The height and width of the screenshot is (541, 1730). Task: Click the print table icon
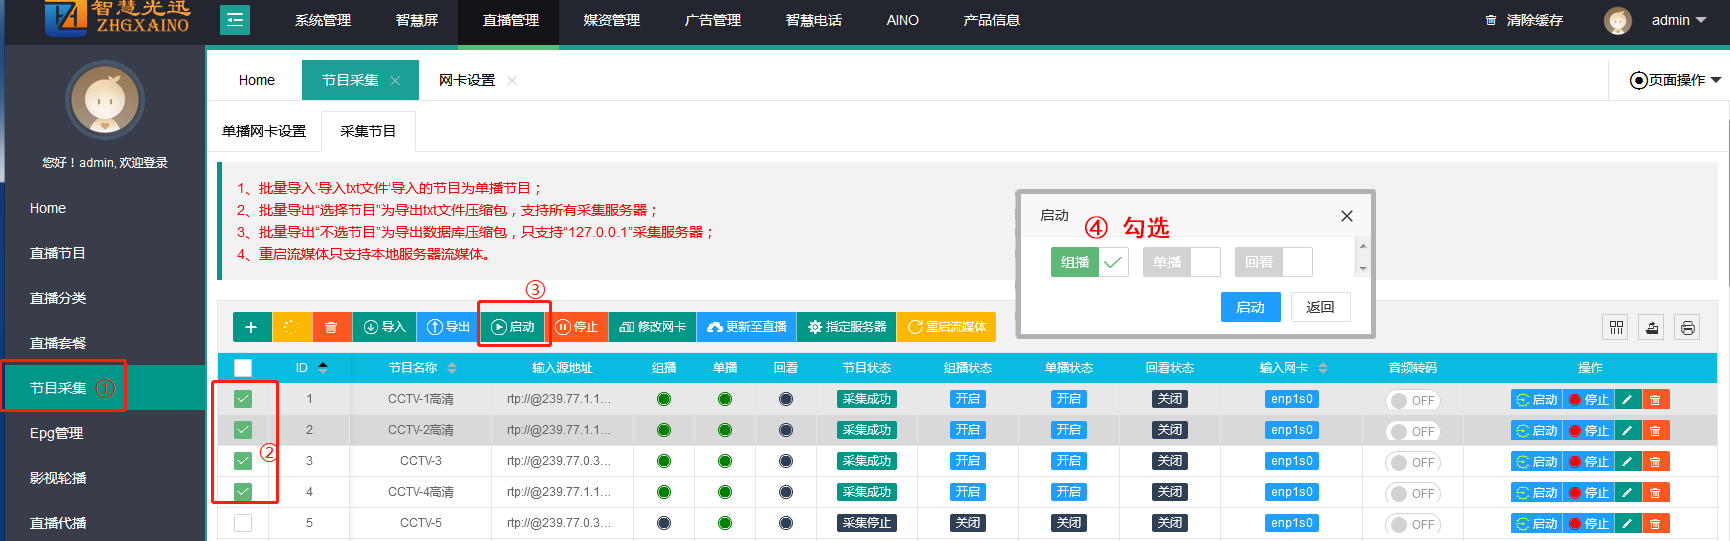(x=1688, y=327)
